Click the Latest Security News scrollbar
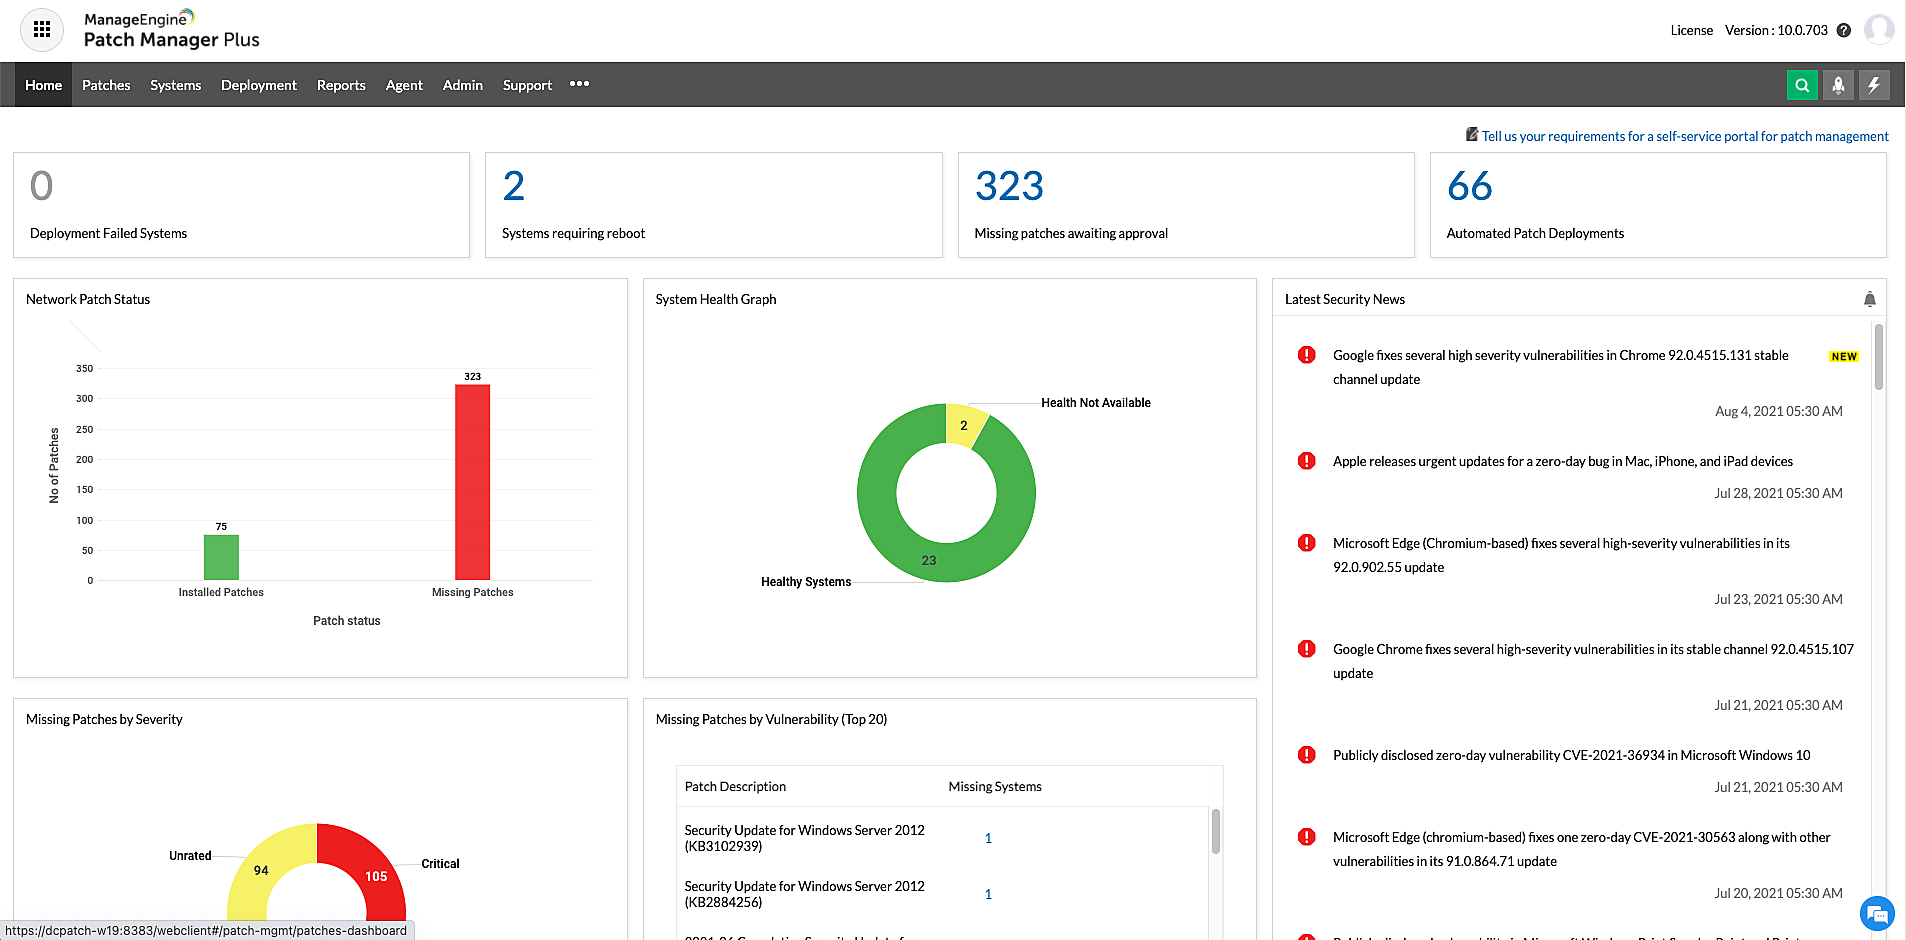Screen dimensions: 1906x940 [x=1879, y=356]
